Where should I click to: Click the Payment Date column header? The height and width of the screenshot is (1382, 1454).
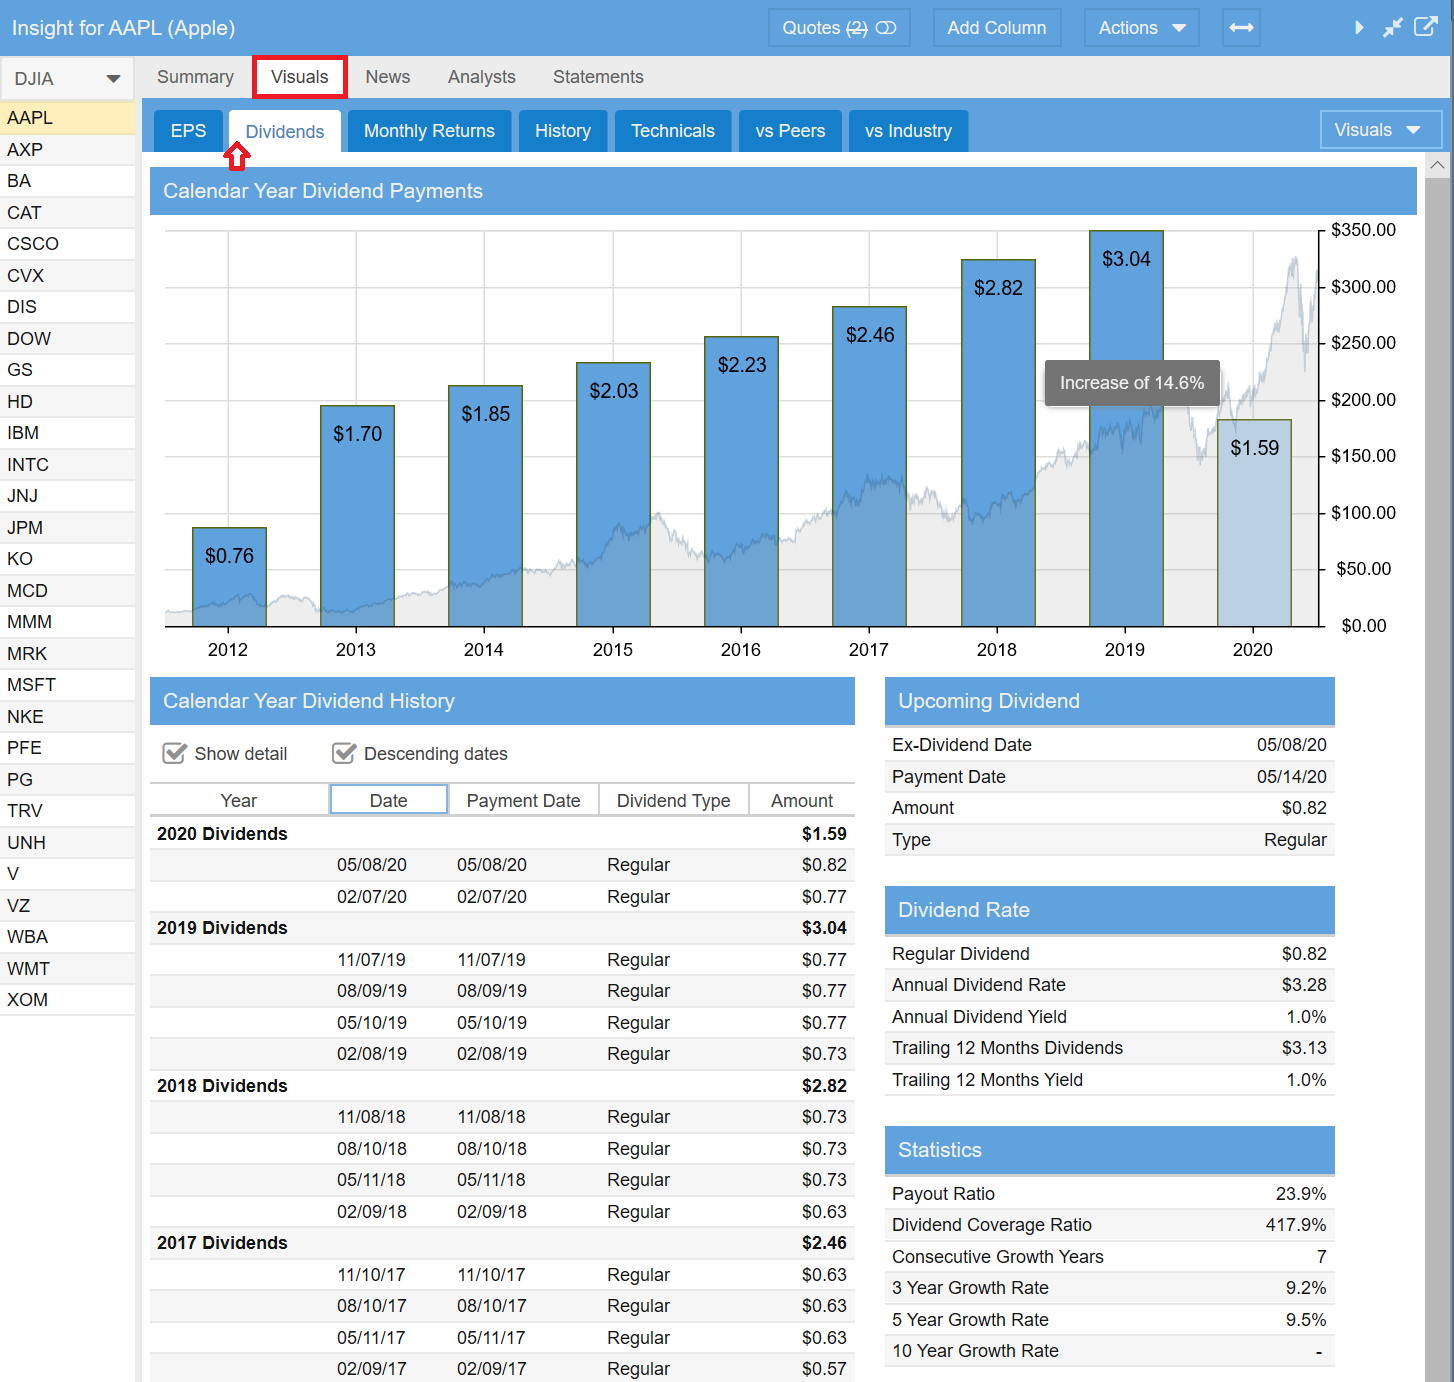(523, 800)
